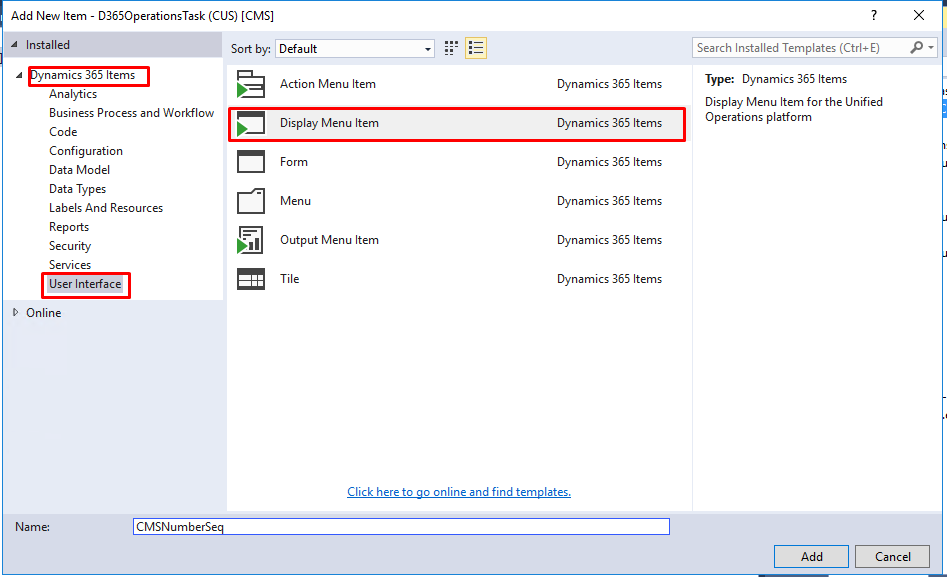Click the Tile template name text
The width and height of the screenshot is (947, 577).
pyautogui.click(x=289, y=279)
